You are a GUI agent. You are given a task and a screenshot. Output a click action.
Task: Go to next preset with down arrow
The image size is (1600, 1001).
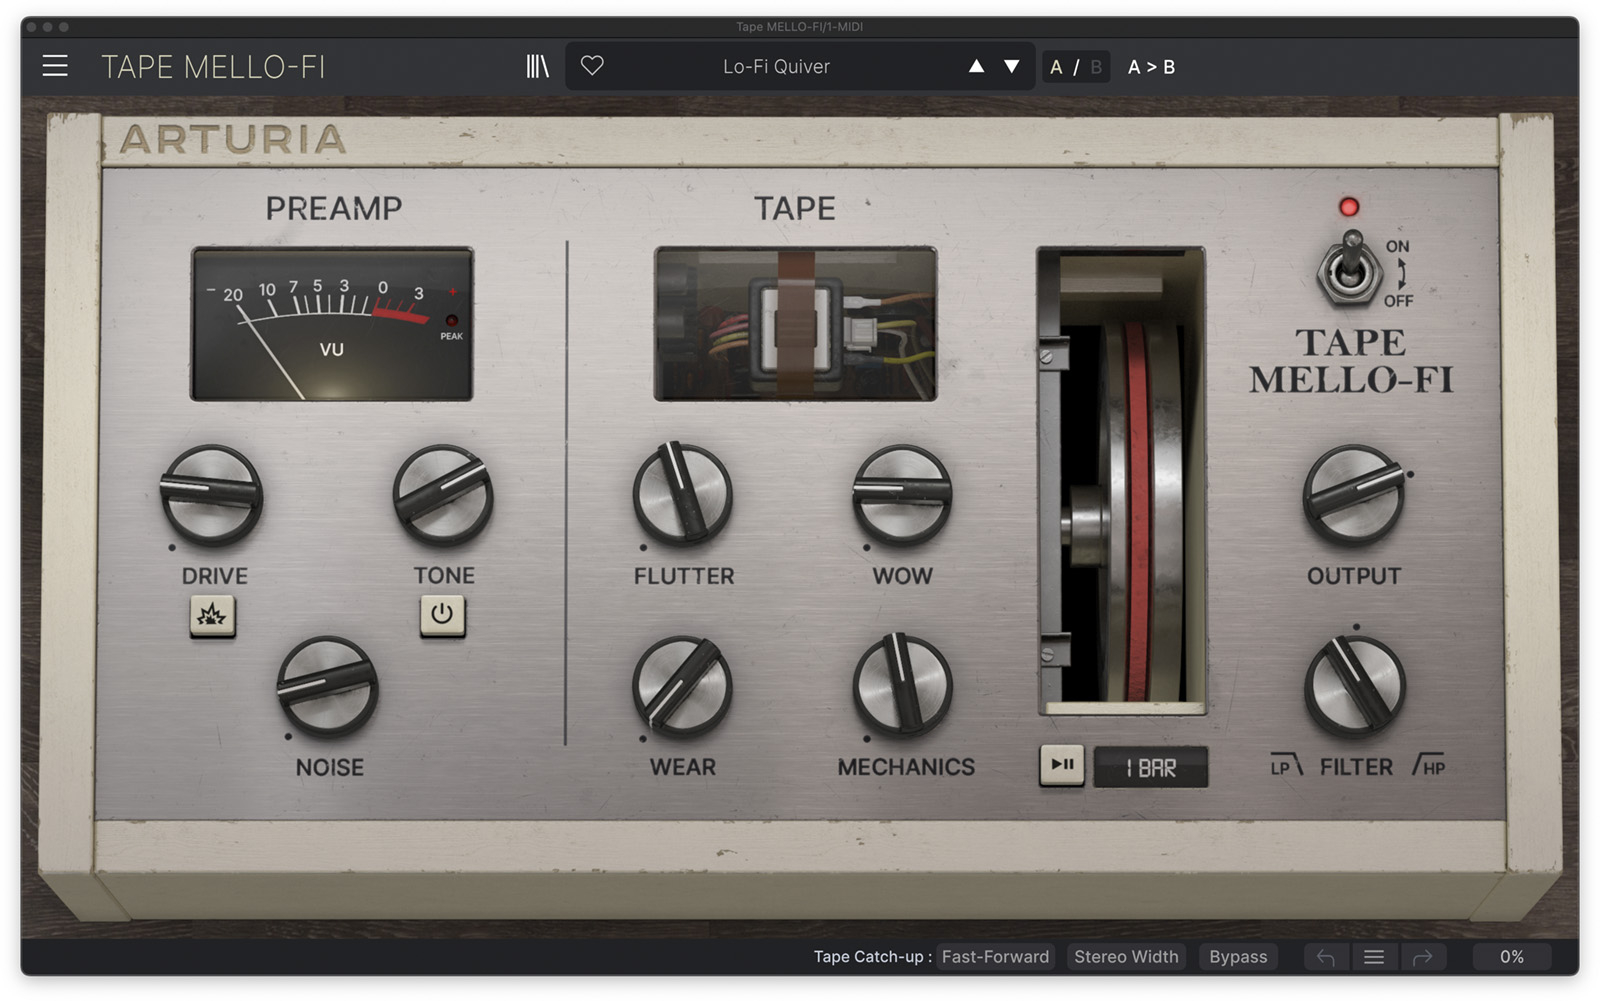coord(1012,67)
